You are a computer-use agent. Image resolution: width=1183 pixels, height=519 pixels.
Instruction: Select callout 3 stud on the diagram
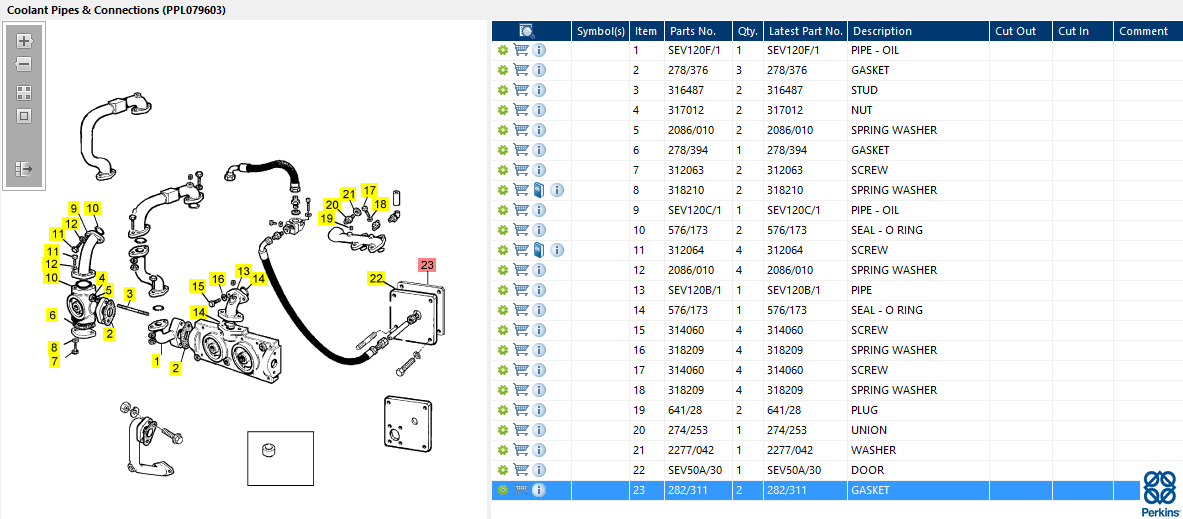[x=130, y=293]
